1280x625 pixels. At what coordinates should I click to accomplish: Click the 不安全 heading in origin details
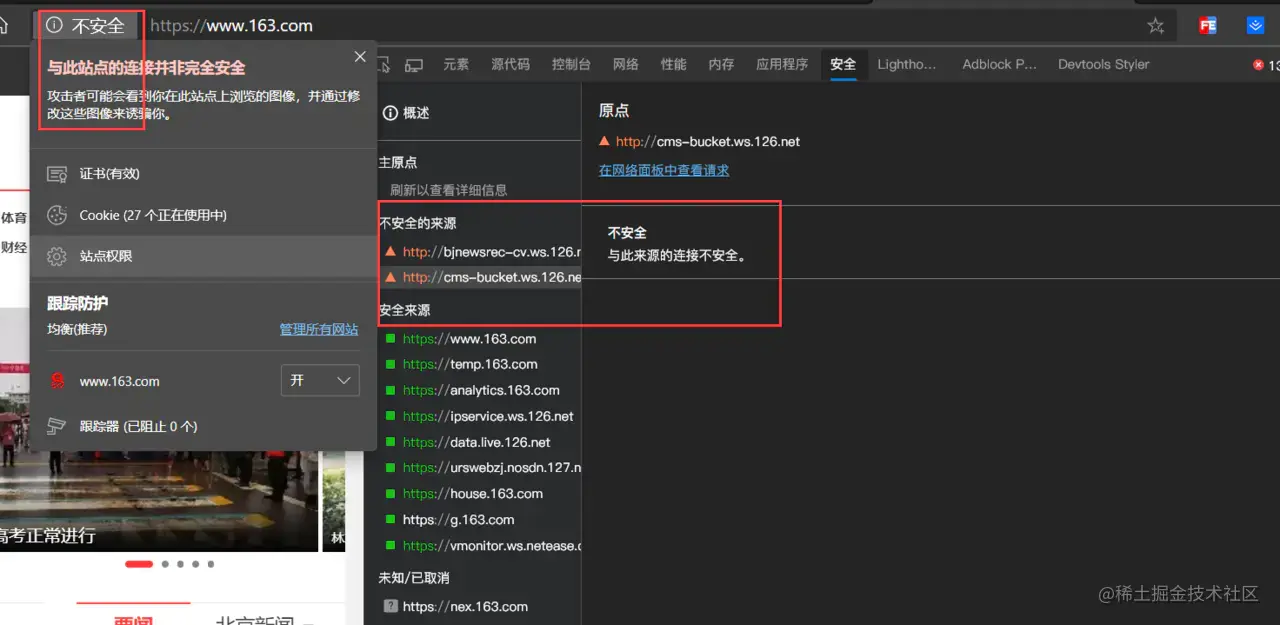click(x=627, y=233)
